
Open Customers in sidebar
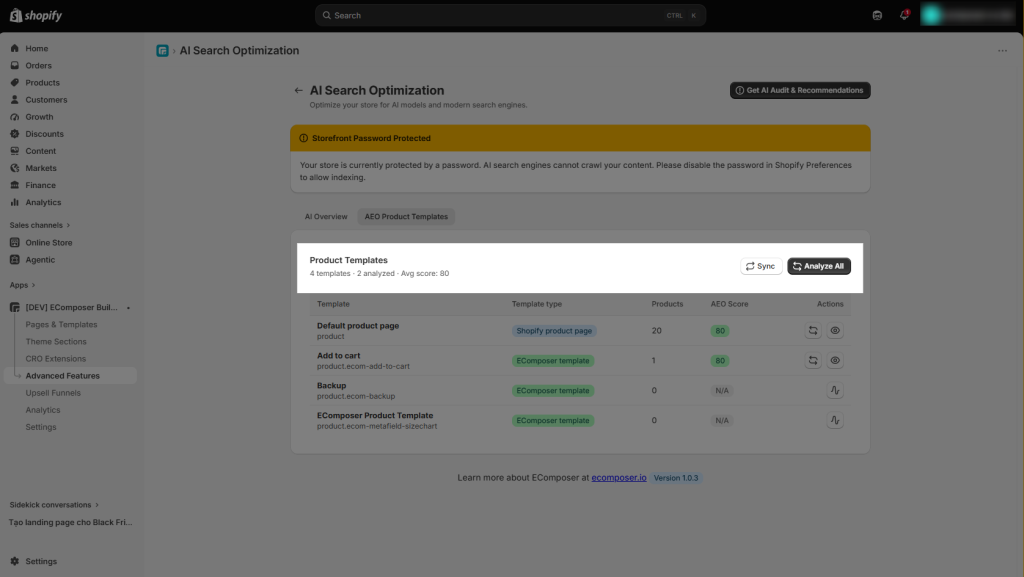point(46,100)
